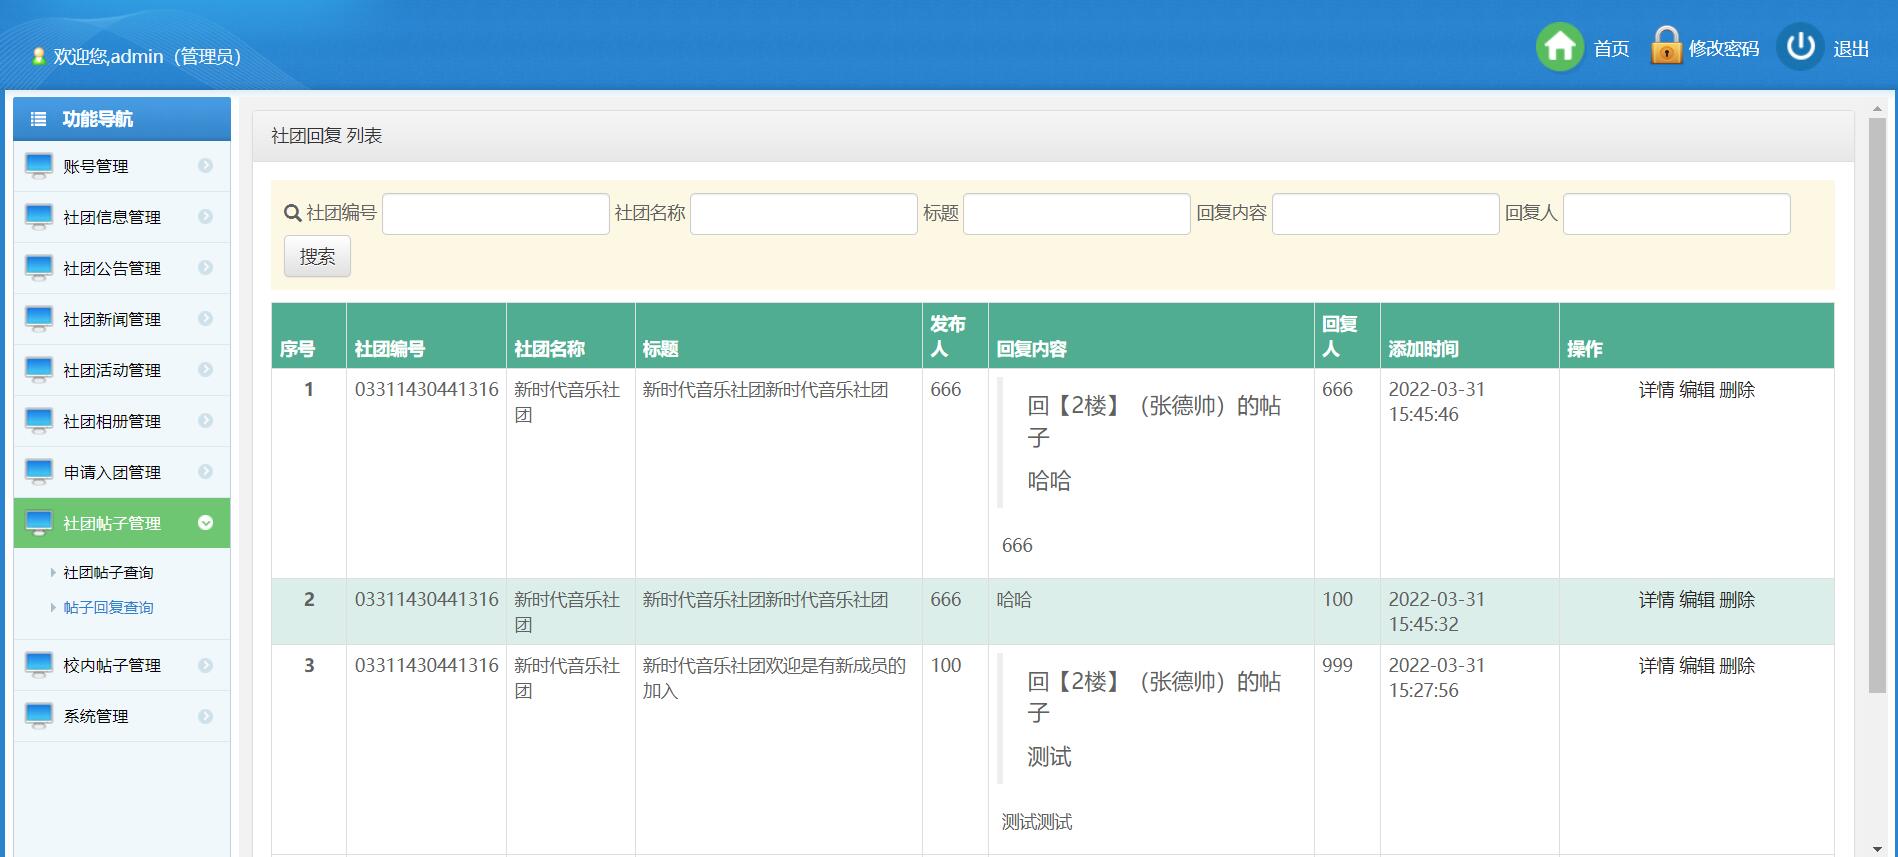Expand 申请入团管理 with its arrow
The width and height of the screenshot is (1898, 857).
click(x=205, y=472)
